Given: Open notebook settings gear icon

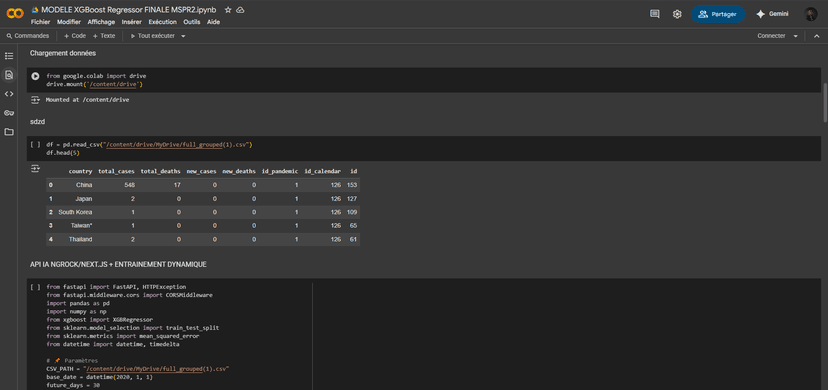Looking at the screenshot, I should 677,14.
